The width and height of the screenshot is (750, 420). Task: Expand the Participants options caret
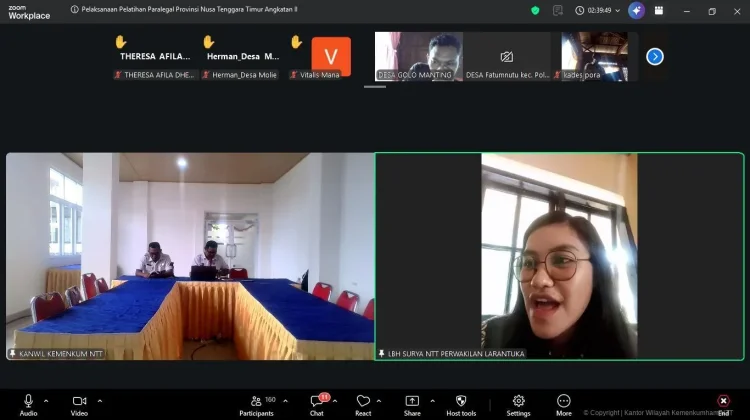point(285,401)
